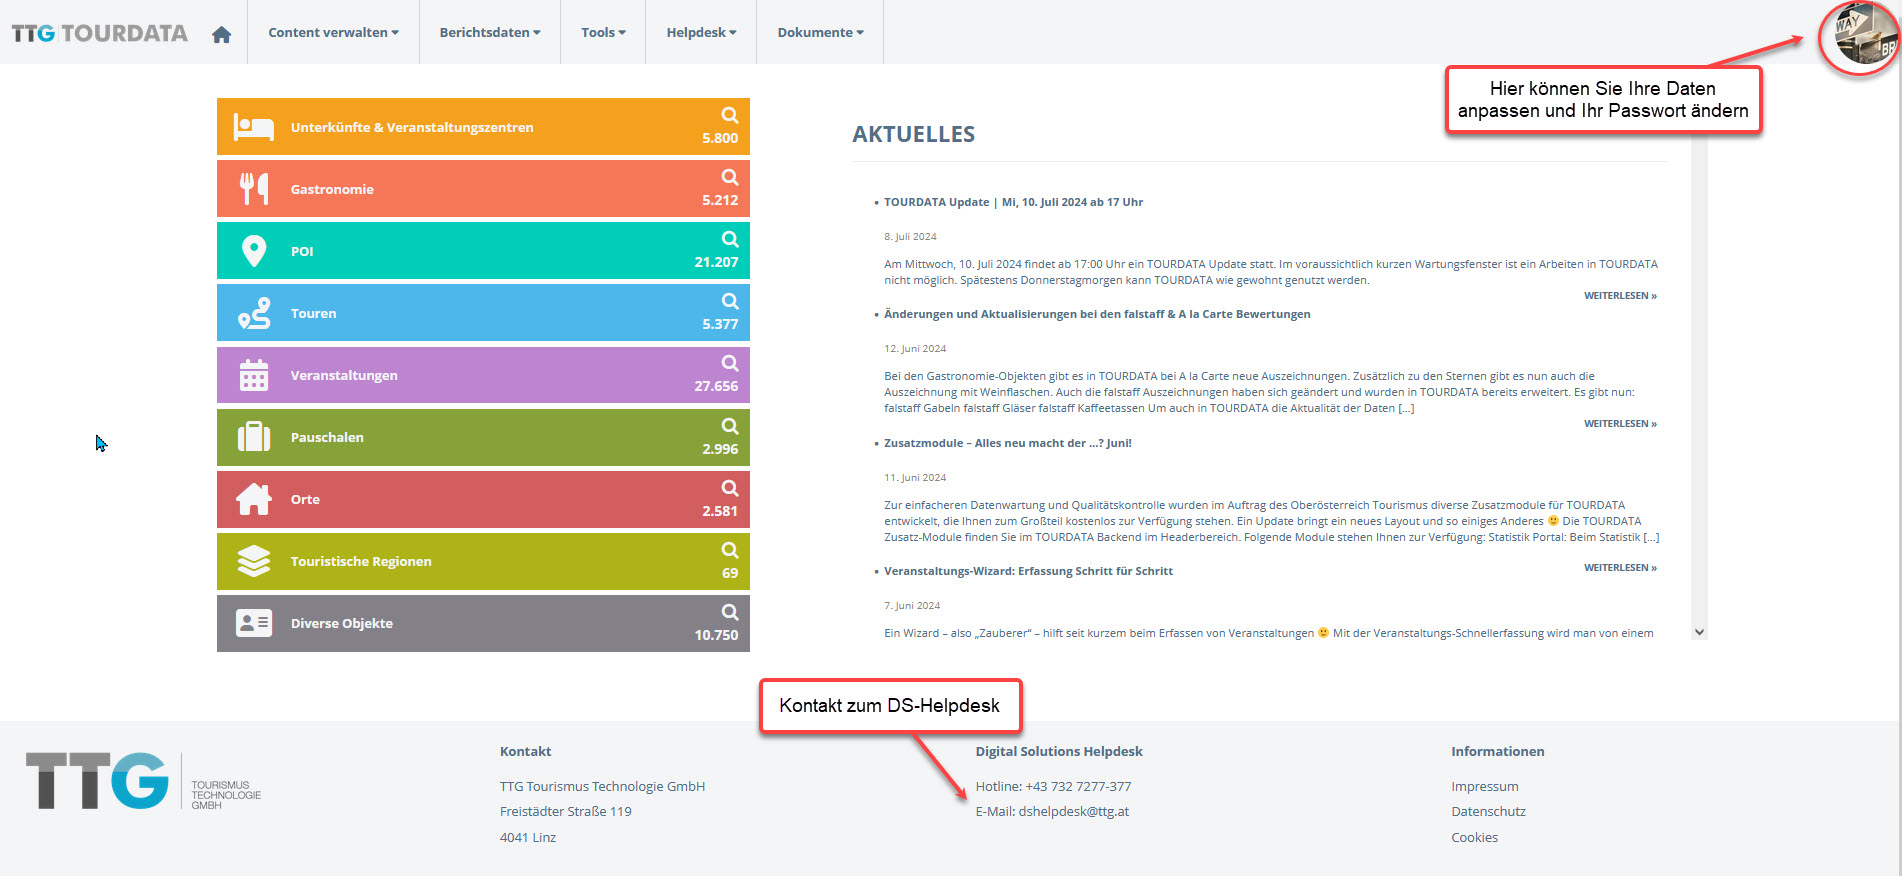Open the Impressum footer link
1902x876 pixels.
[x=1485, y=787]
